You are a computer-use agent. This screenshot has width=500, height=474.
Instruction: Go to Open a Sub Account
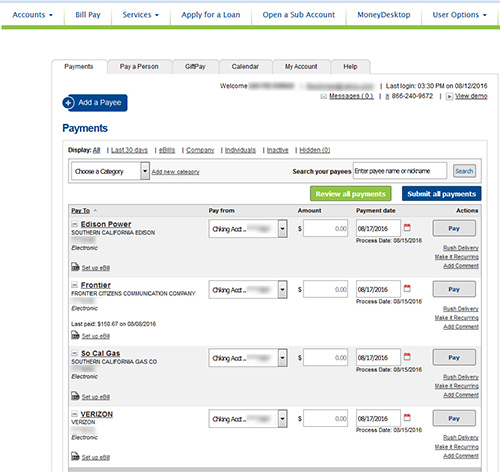coord(299,15)
